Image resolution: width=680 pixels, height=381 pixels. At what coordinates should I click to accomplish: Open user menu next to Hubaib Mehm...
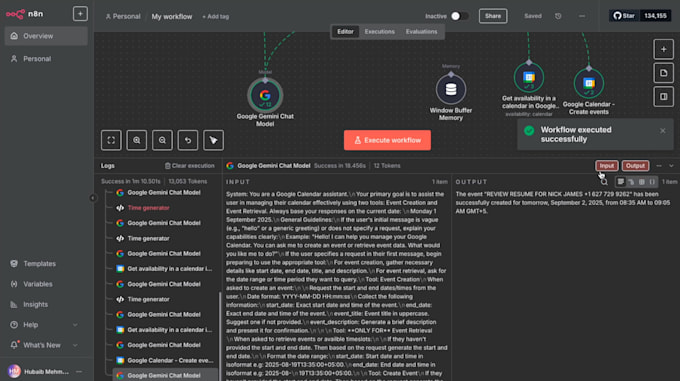click(79, 371)
